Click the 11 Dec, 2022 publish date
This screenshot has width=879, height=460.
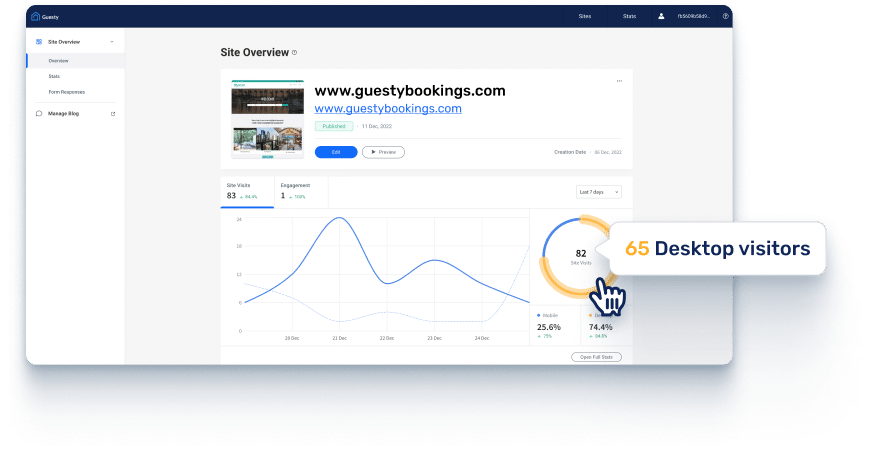[377, 126]
